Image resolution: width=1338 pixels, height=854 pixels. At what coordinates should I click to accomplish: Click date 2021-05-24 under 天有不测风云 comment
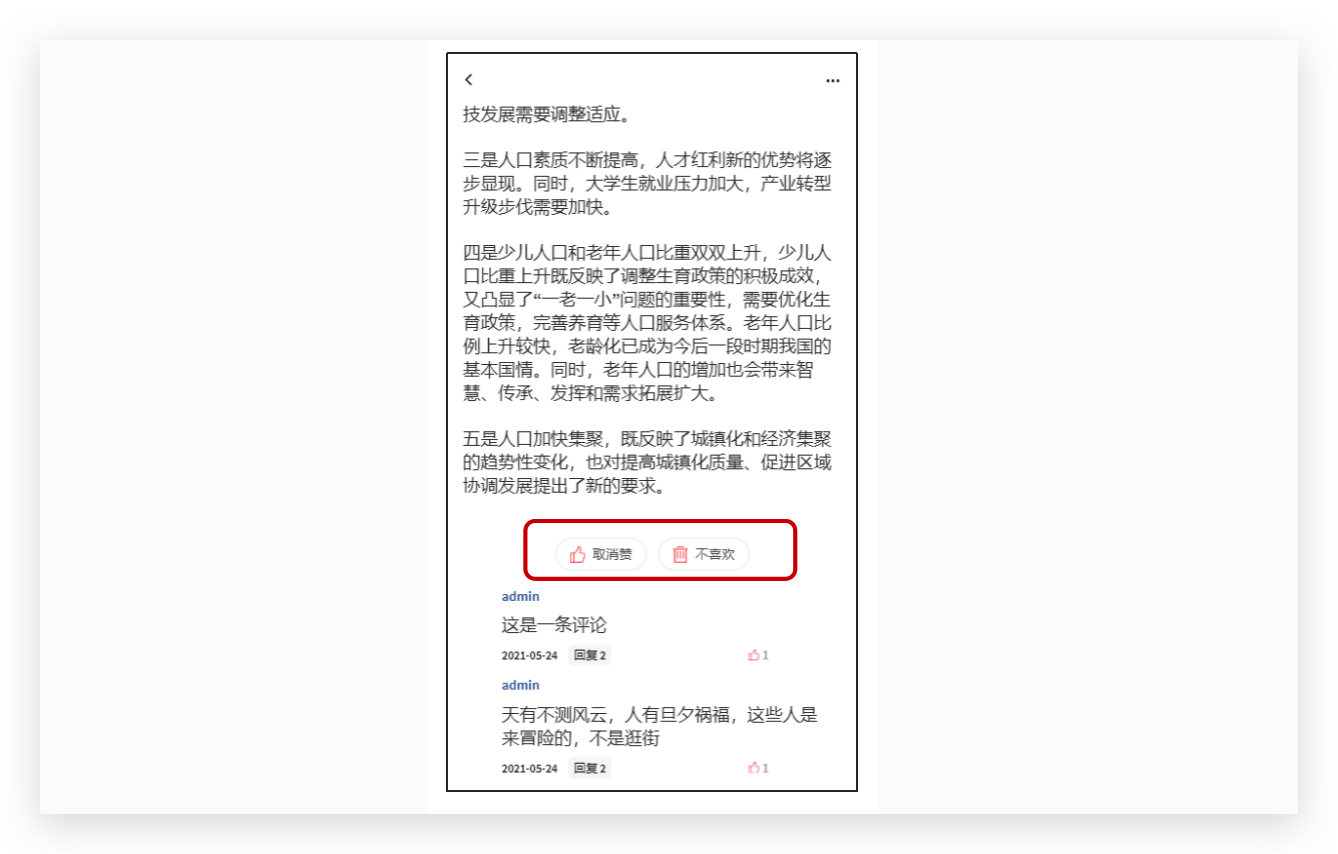click(x=529, y=769)
